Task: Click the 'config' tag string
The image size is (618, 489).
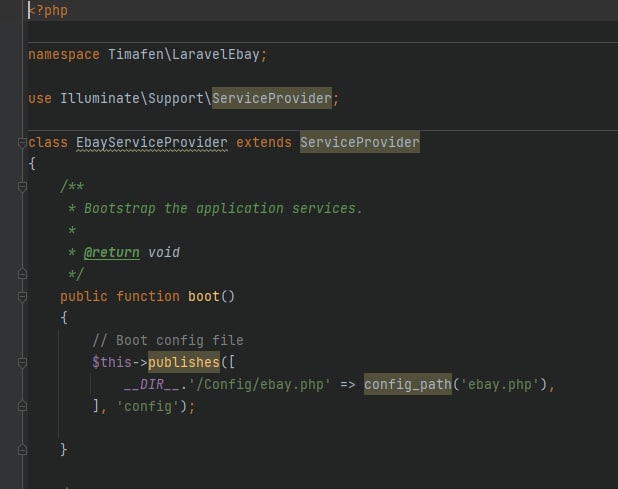Action: (148, 406)
